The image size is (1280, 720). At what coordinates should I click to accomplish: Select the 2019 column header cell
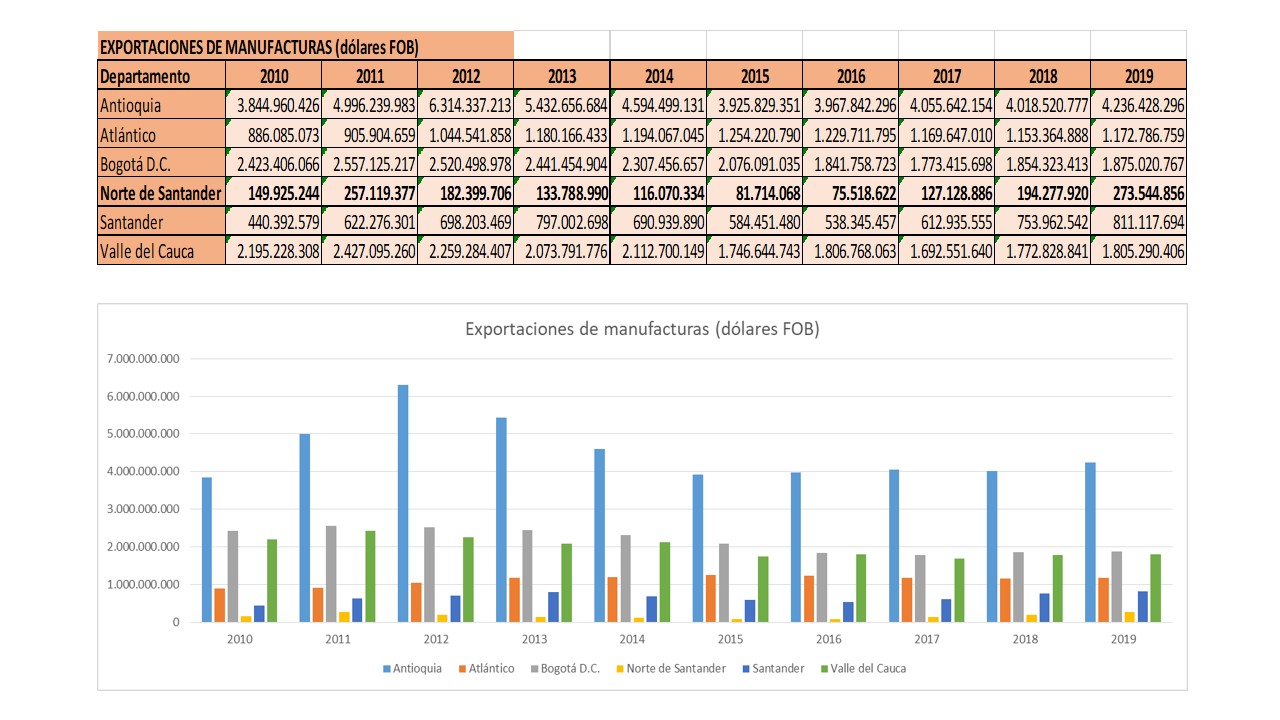[1139, 75]
